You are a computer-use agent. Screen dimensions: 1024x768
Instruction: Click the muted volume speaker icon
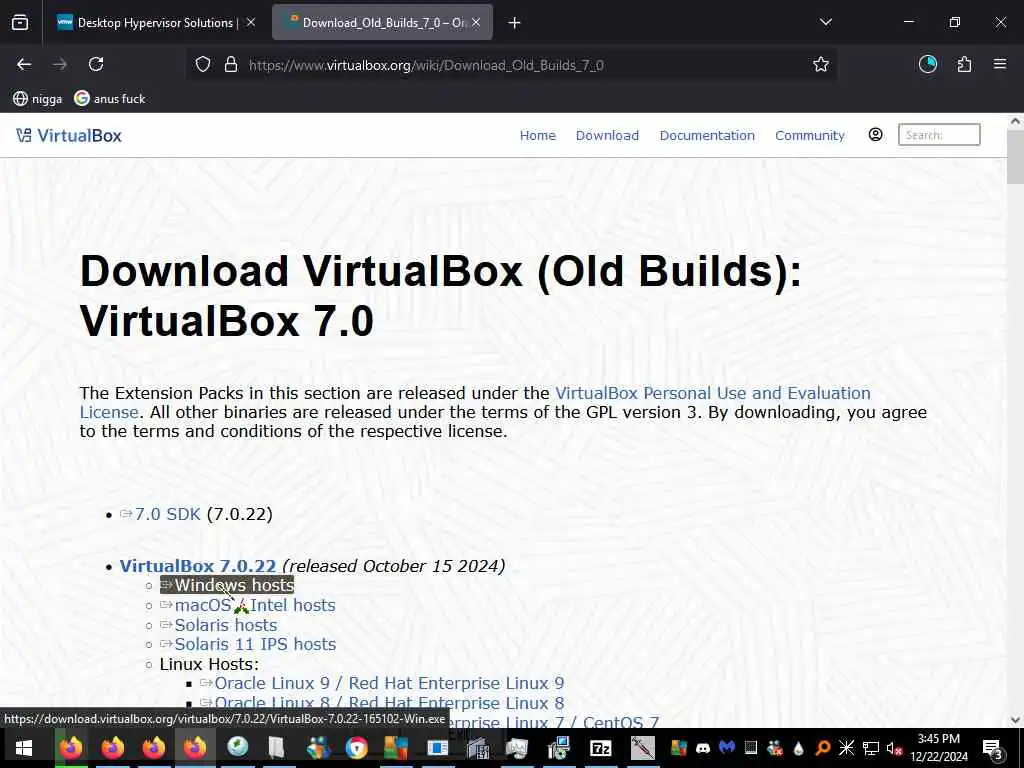(895, 748)
